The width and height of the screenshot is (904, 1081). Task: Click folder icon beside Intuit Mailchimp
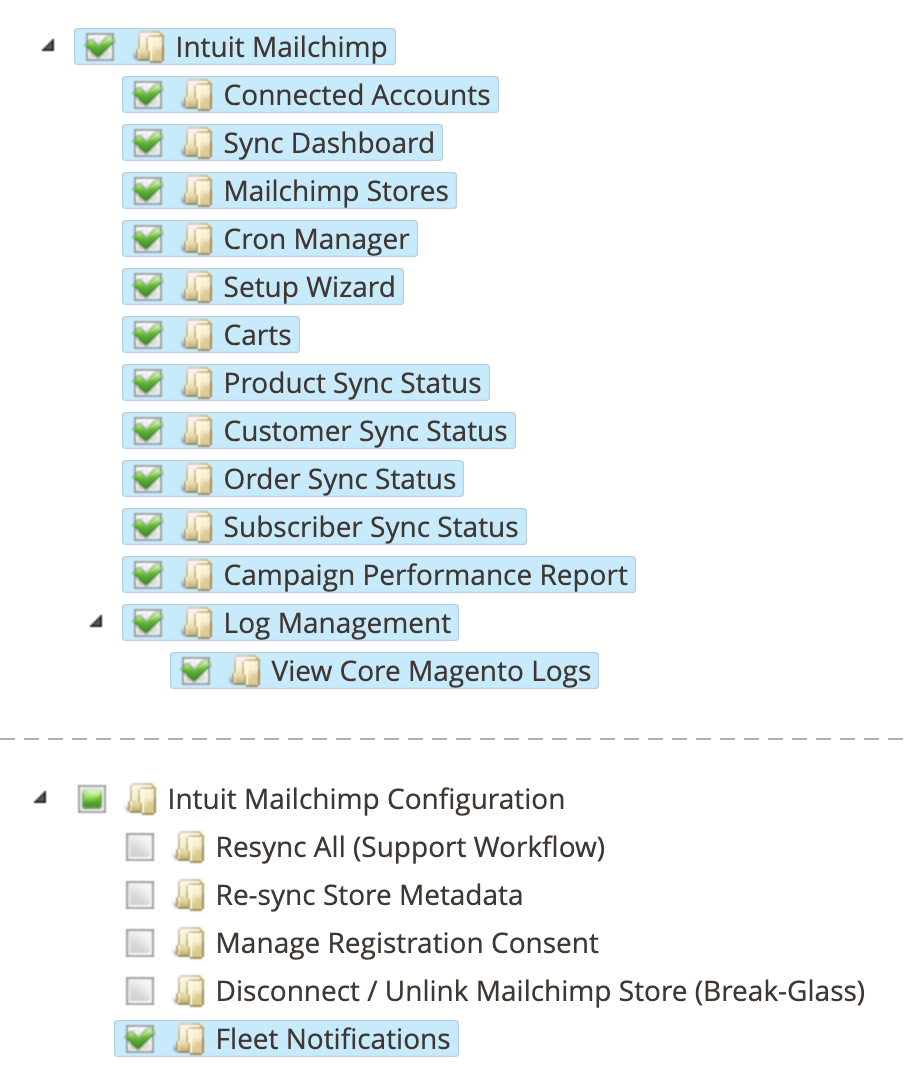pos(150,47)
